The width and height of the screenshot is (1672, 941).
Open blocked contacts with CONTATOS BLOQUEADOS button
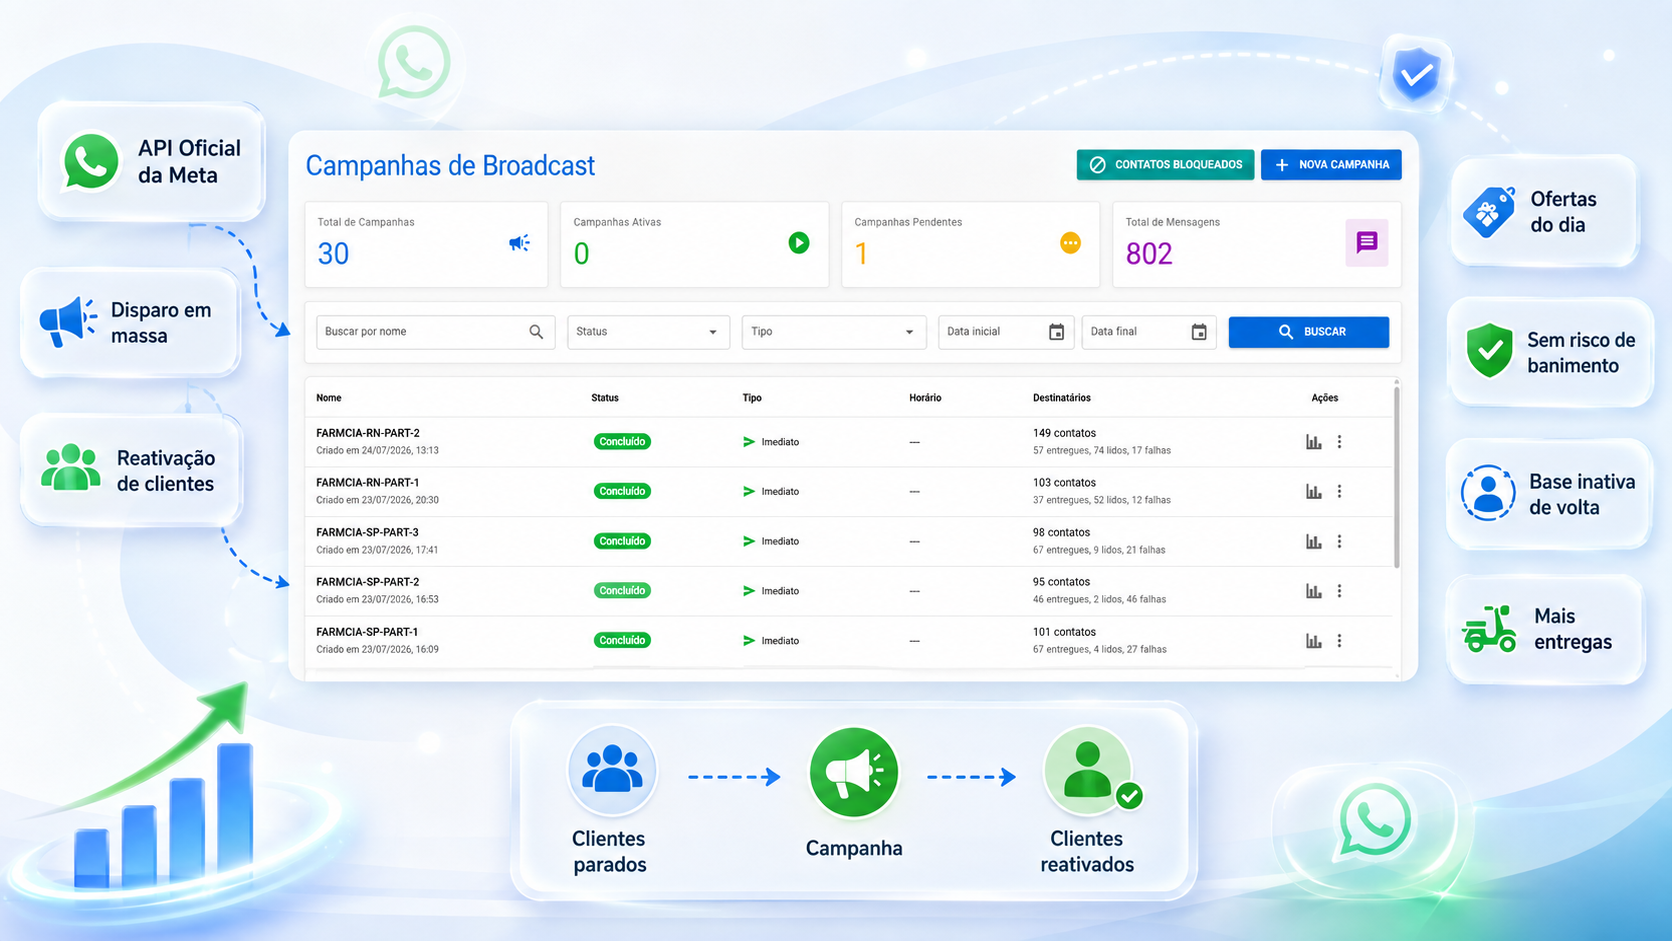point(1165,165)
